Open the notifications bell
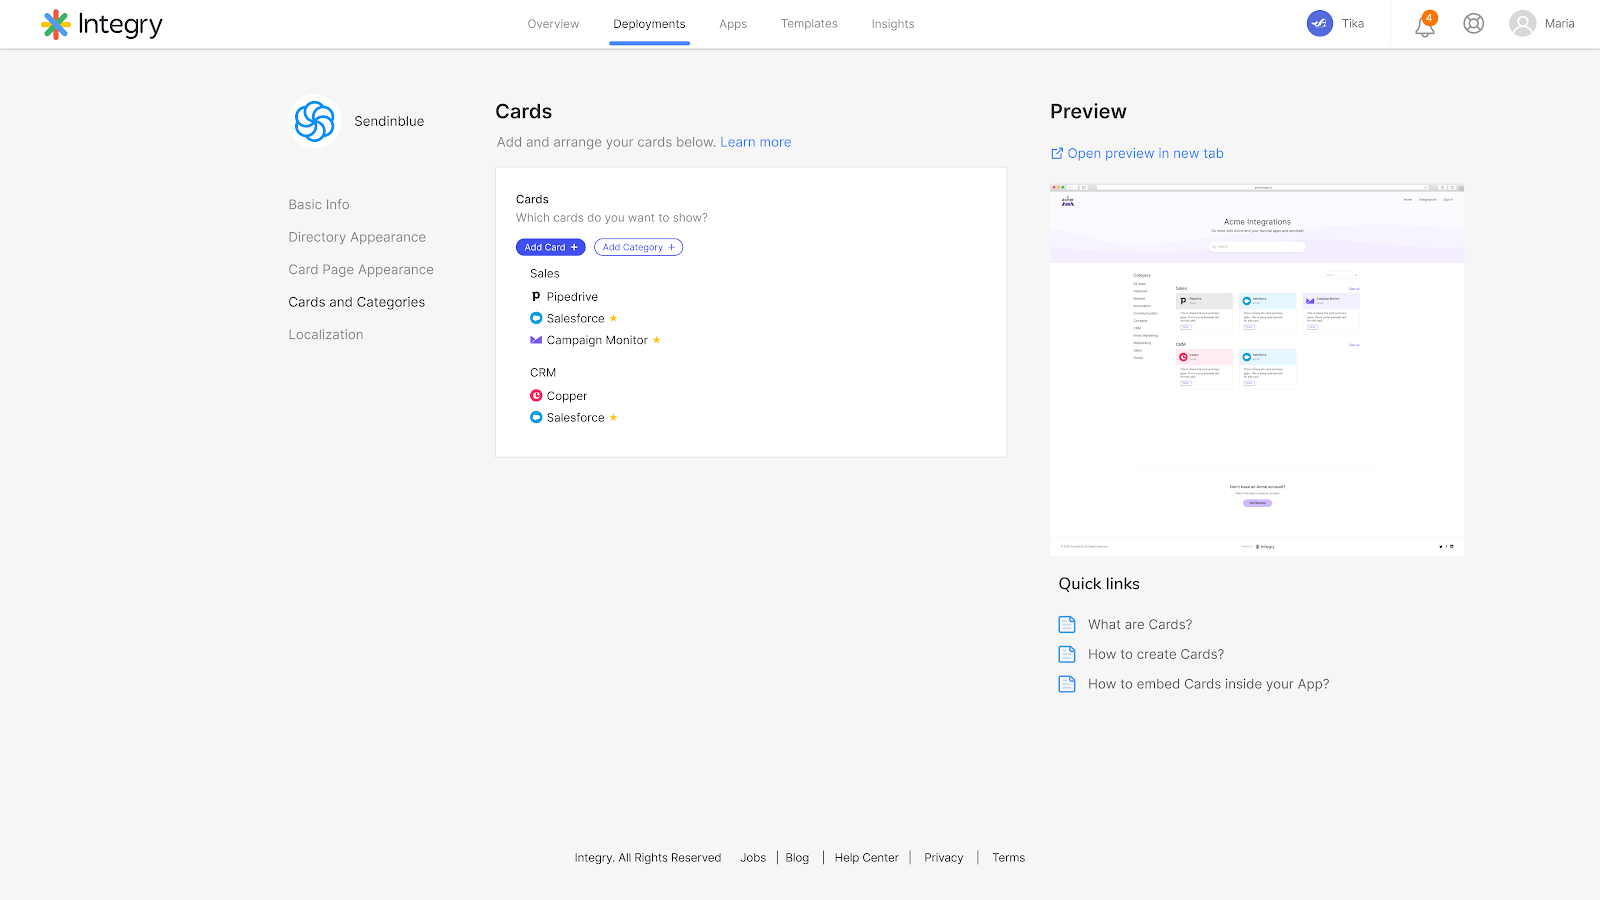The width and height of the screenshot is (1600, 900). (1425, 25)
